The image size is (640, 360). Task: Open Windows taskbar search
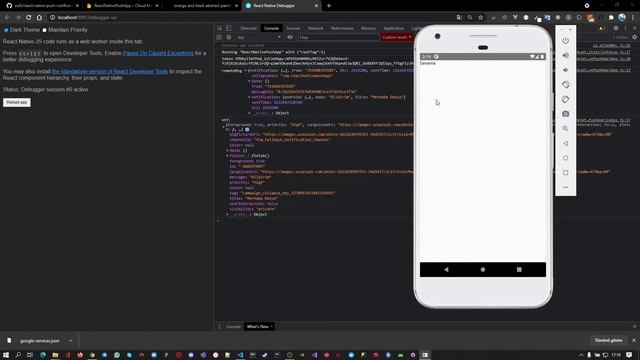18,355
